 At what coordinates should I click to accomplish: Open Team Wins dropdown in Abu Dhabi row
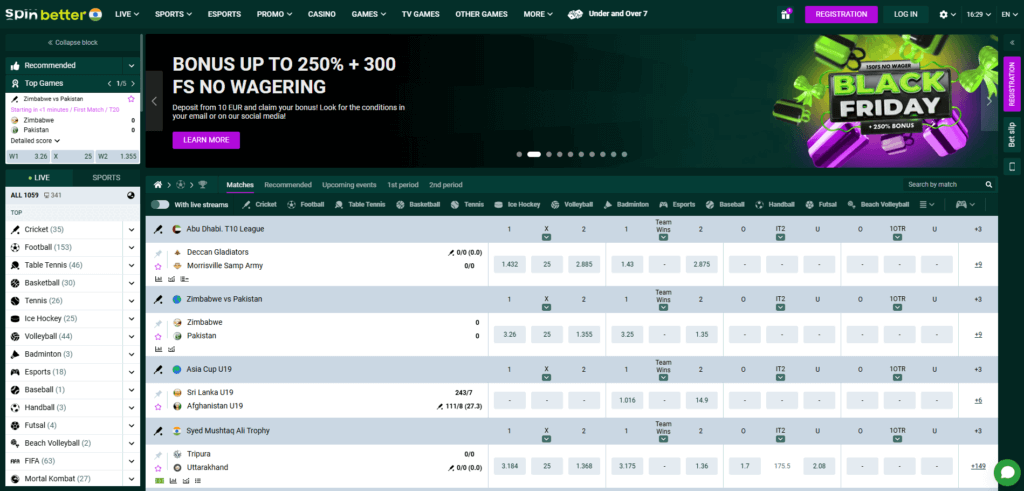(x=664, y=238)
